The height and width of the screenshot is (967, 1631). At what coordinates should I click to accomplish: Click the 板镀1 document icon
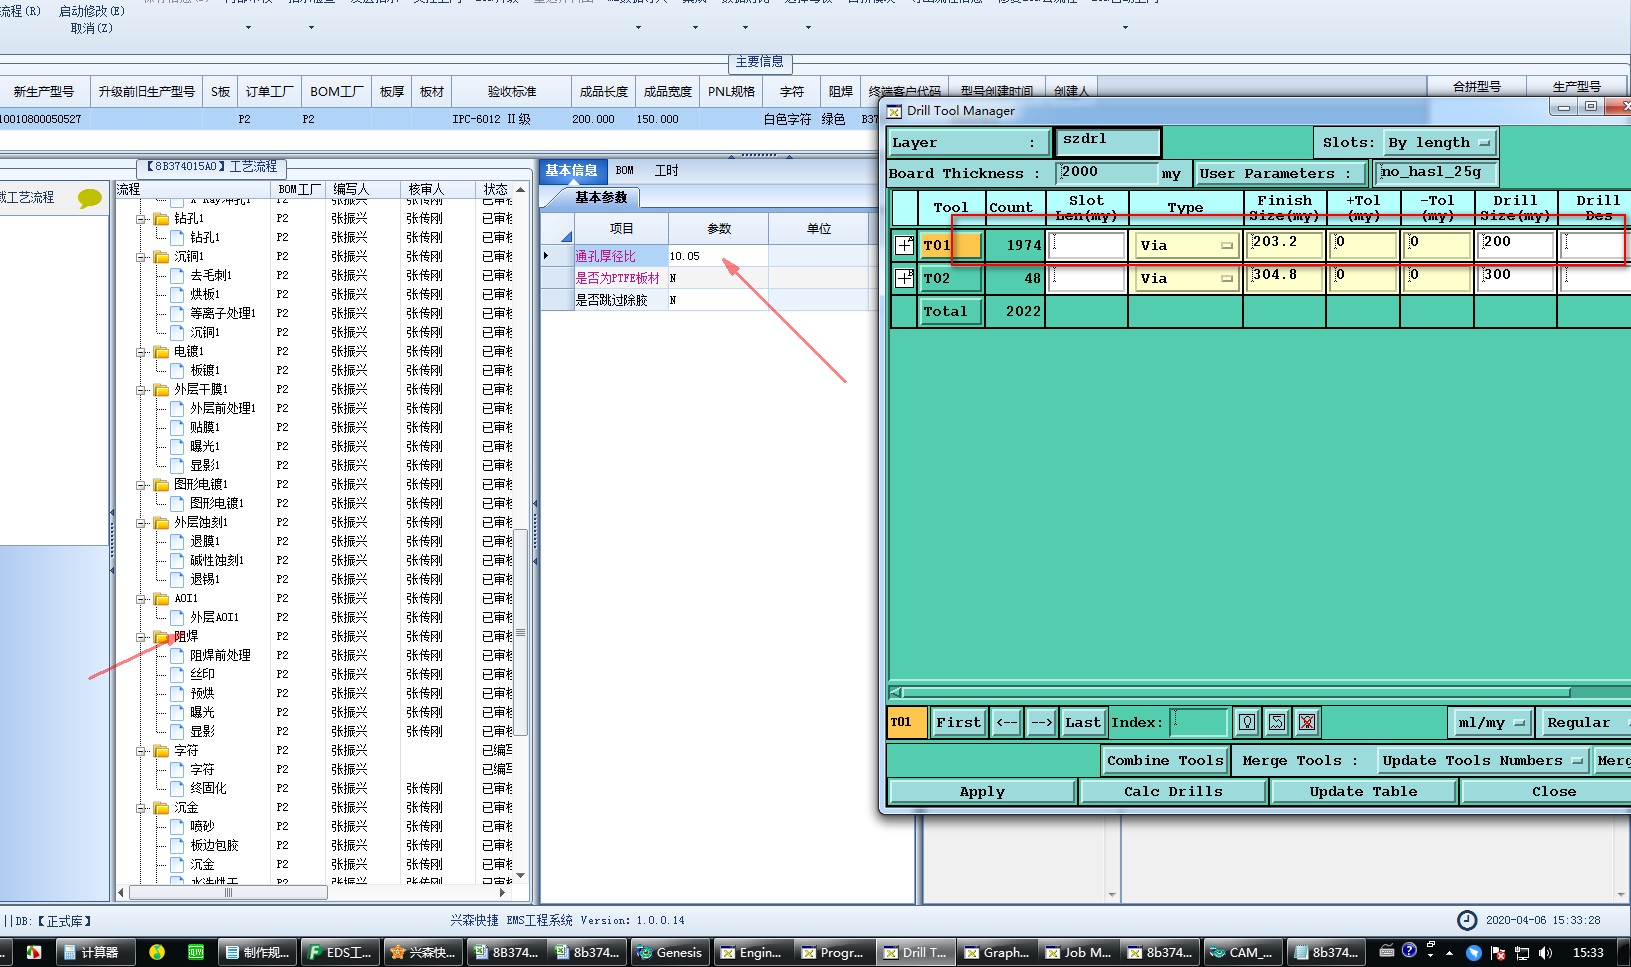[177, 370]
